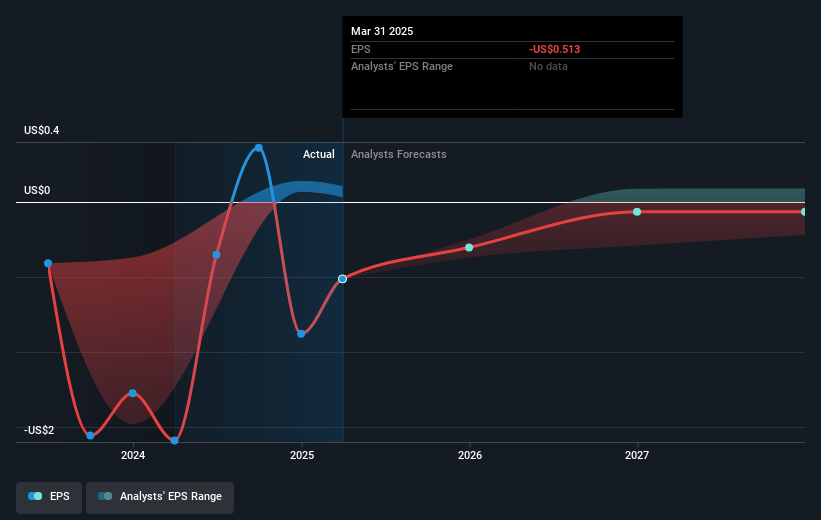Click 'No data' in tooltip range row

click(x=548, y=67)
